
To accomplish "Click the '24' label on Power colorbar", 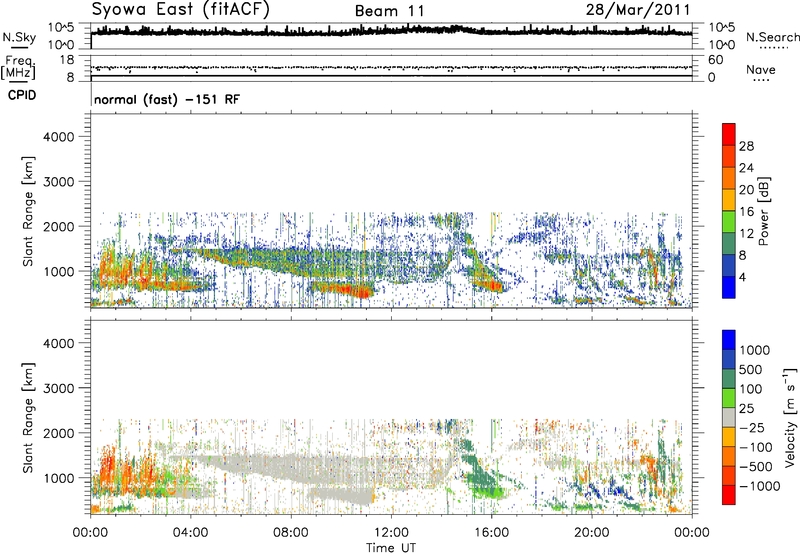I will (746, 168).
